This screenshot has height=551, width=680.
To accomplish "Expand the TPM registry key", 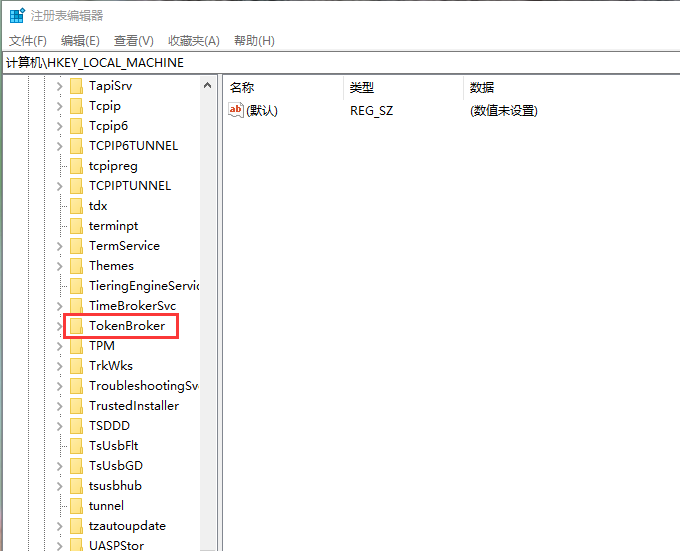I will tap(59, 346).
